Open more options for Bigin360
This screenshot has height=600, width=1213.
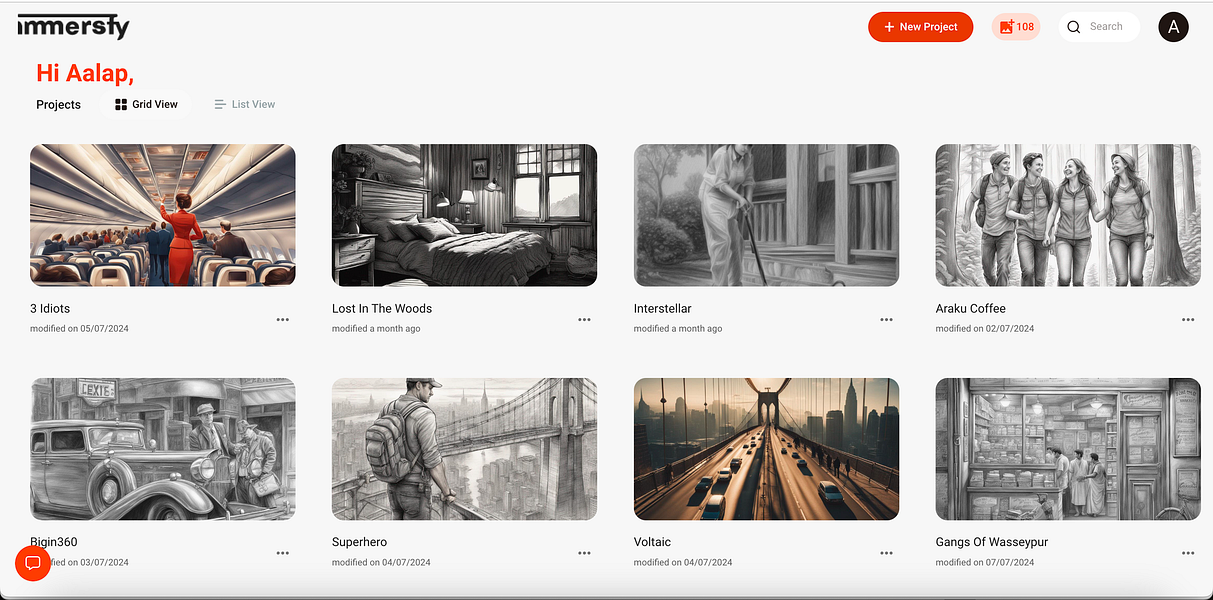(283, 553)
